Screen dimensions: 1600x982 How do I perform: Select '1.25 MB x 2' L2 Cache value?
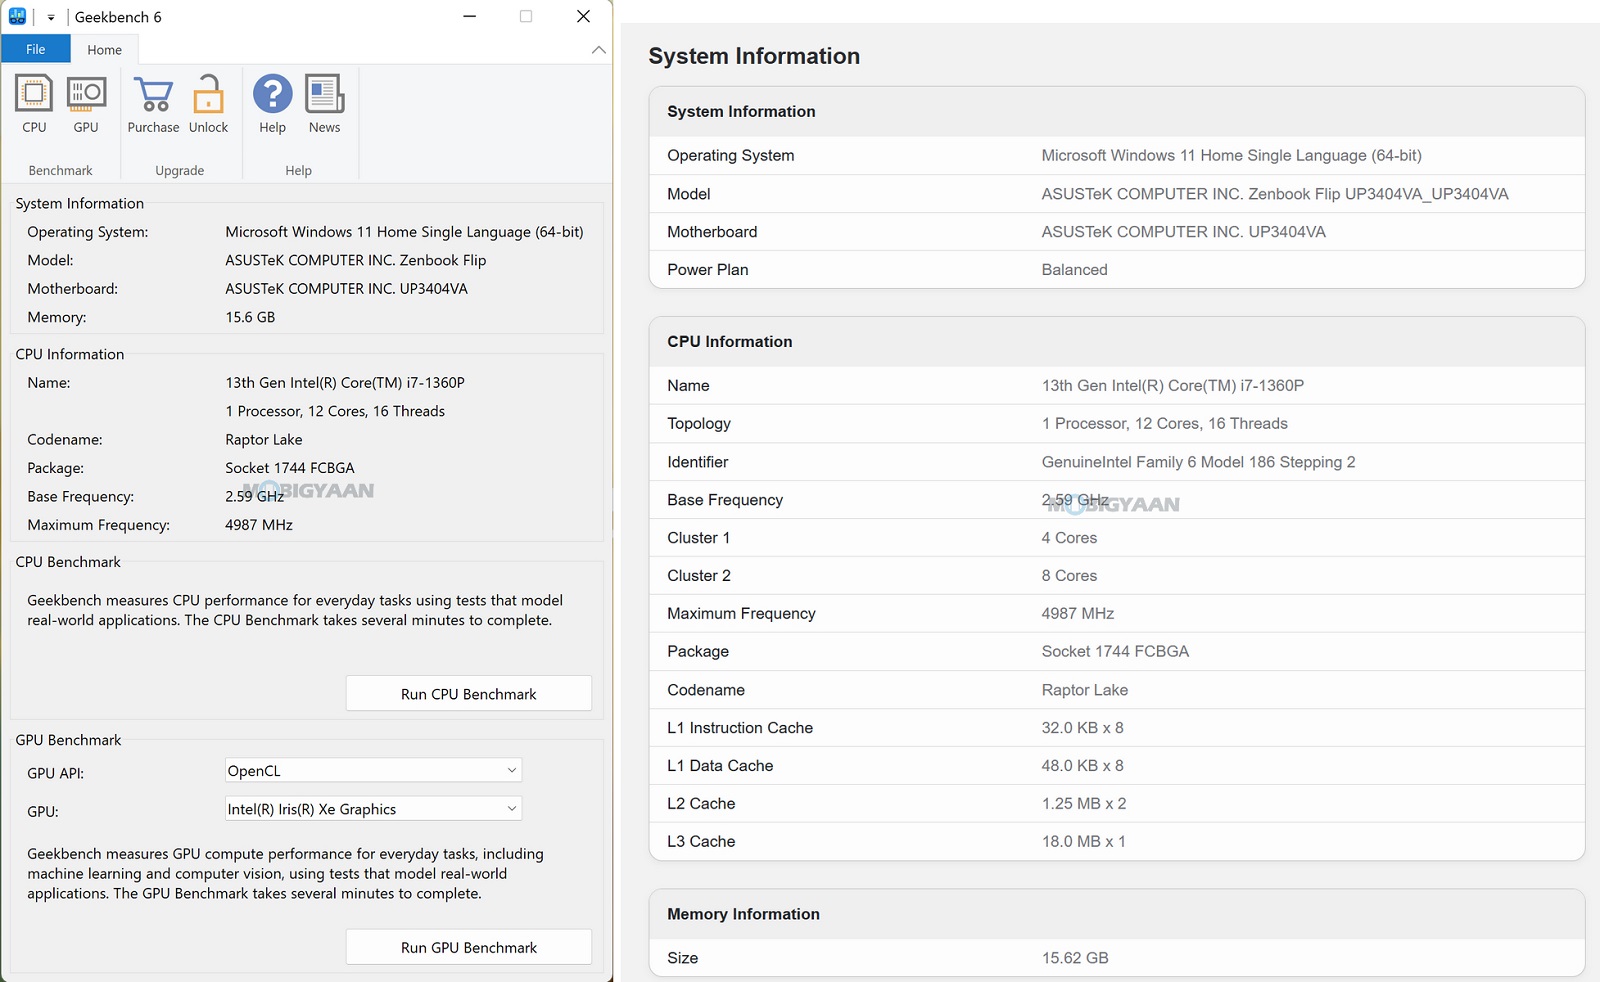tap(1084, 803)
